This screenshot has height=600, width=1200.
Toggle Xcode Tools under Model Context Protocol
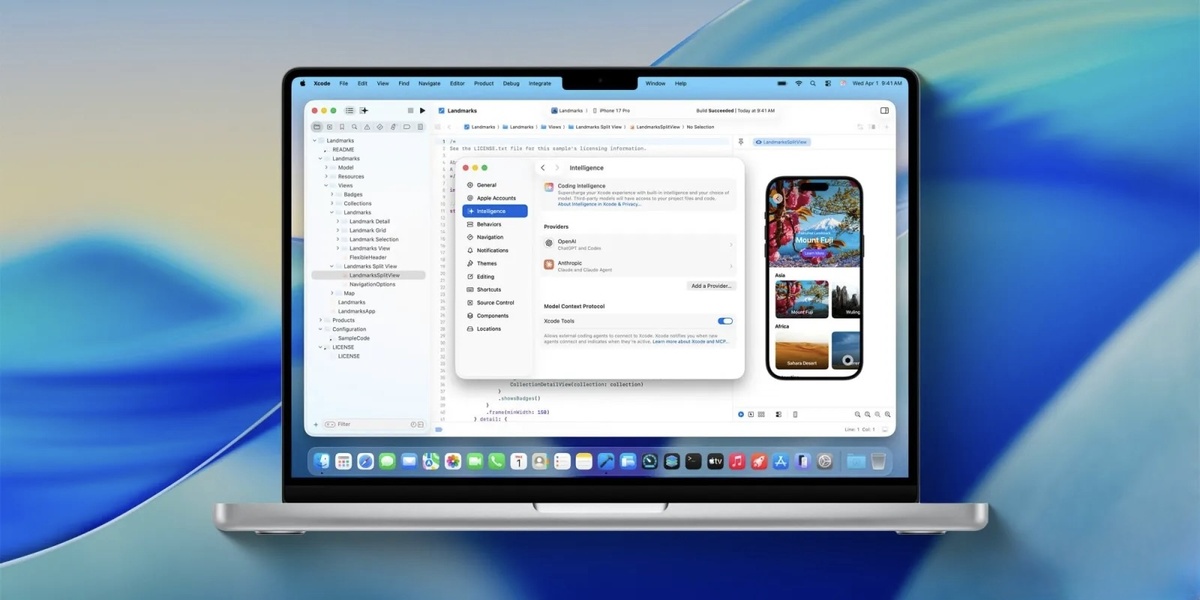725,321
